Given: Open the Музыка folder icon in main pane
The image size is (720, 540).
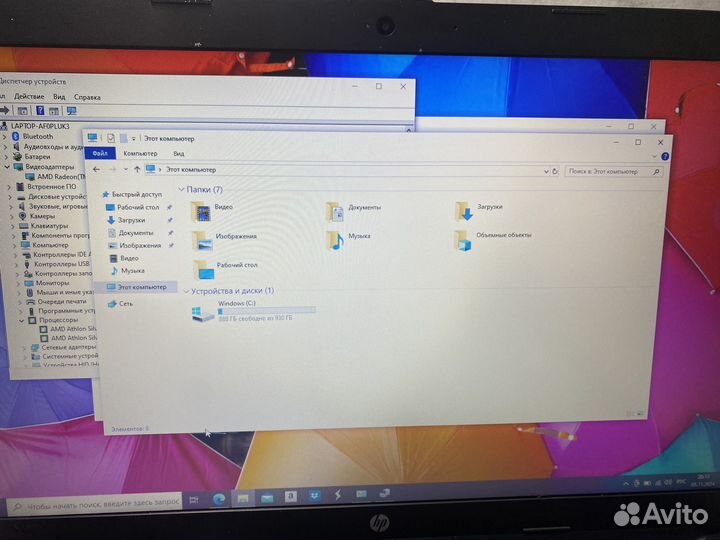Looking at the screenshot, I should [335, 240].
